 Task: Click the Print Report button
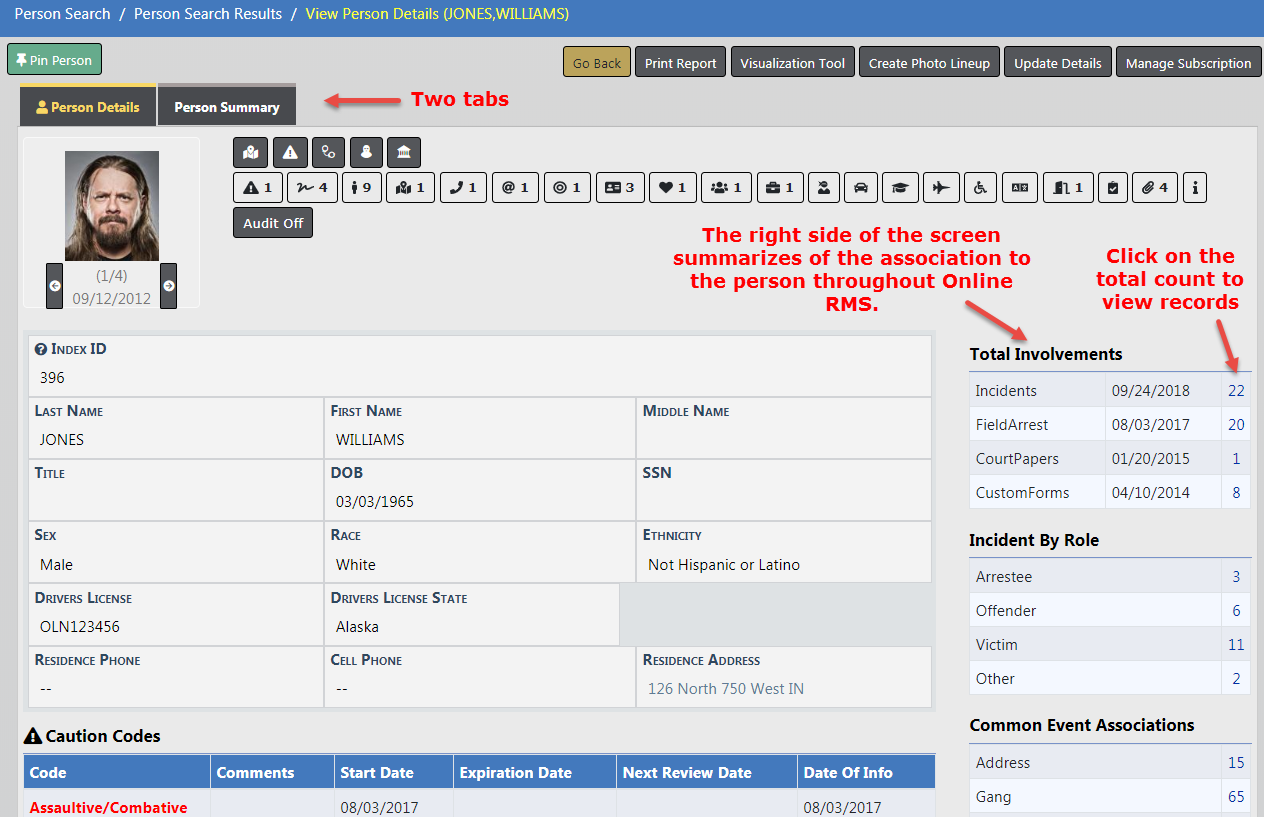[x=680, y=63]
